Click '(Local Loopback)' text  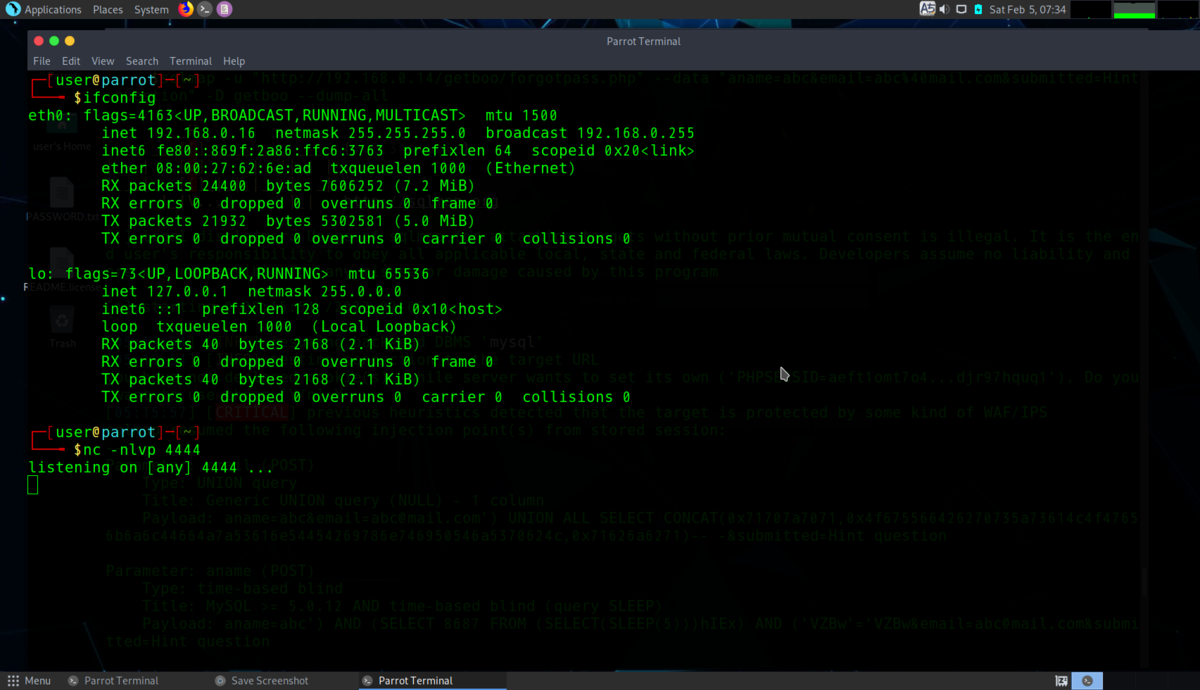click(384, 327)
